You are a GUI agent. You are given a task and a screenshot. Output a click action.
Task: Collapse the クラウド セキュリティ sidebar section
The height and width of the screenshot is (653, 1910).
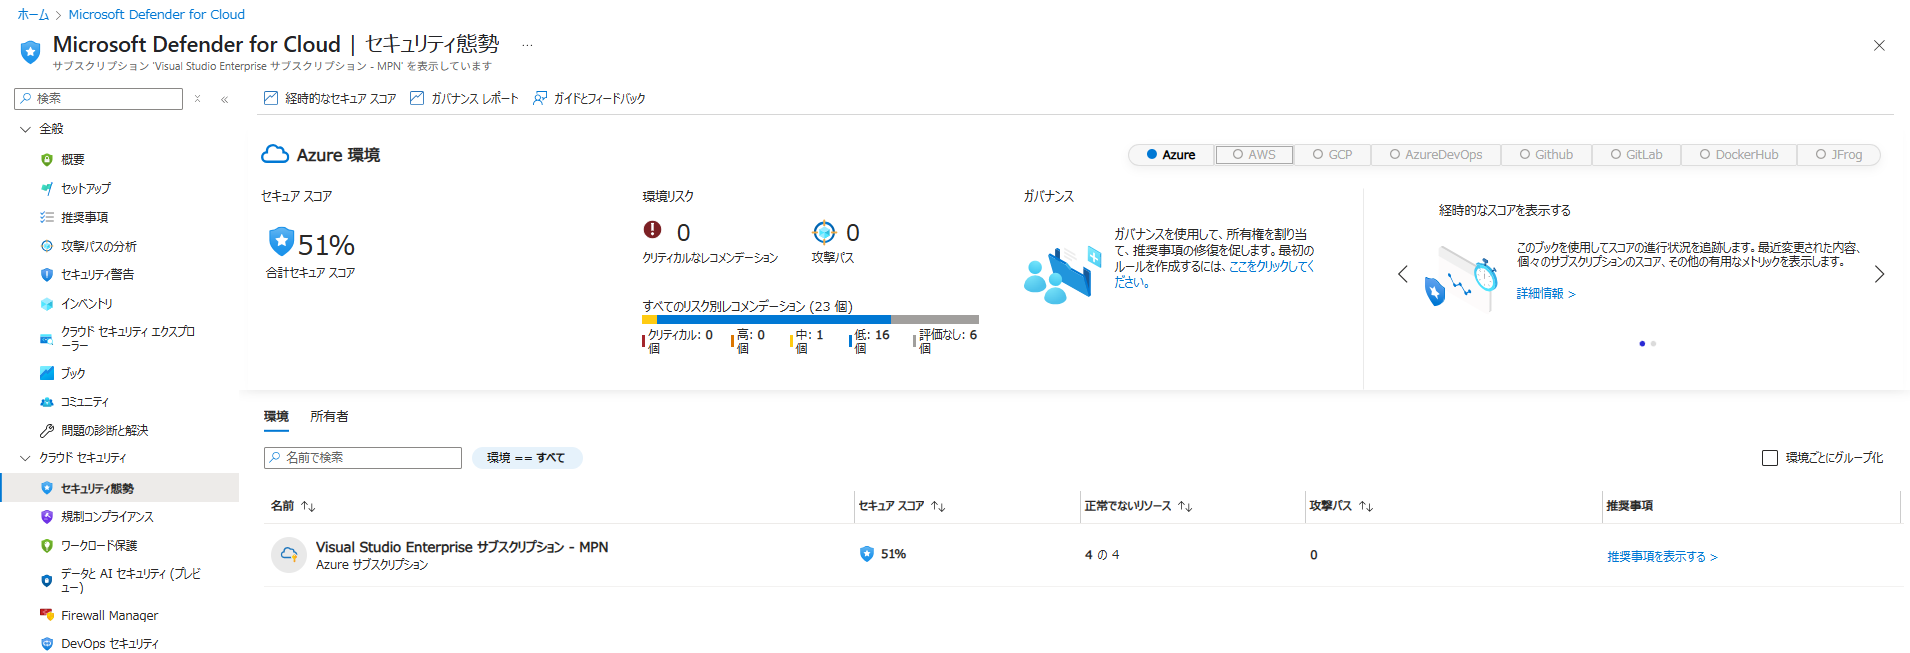click(x=26, y=458)
